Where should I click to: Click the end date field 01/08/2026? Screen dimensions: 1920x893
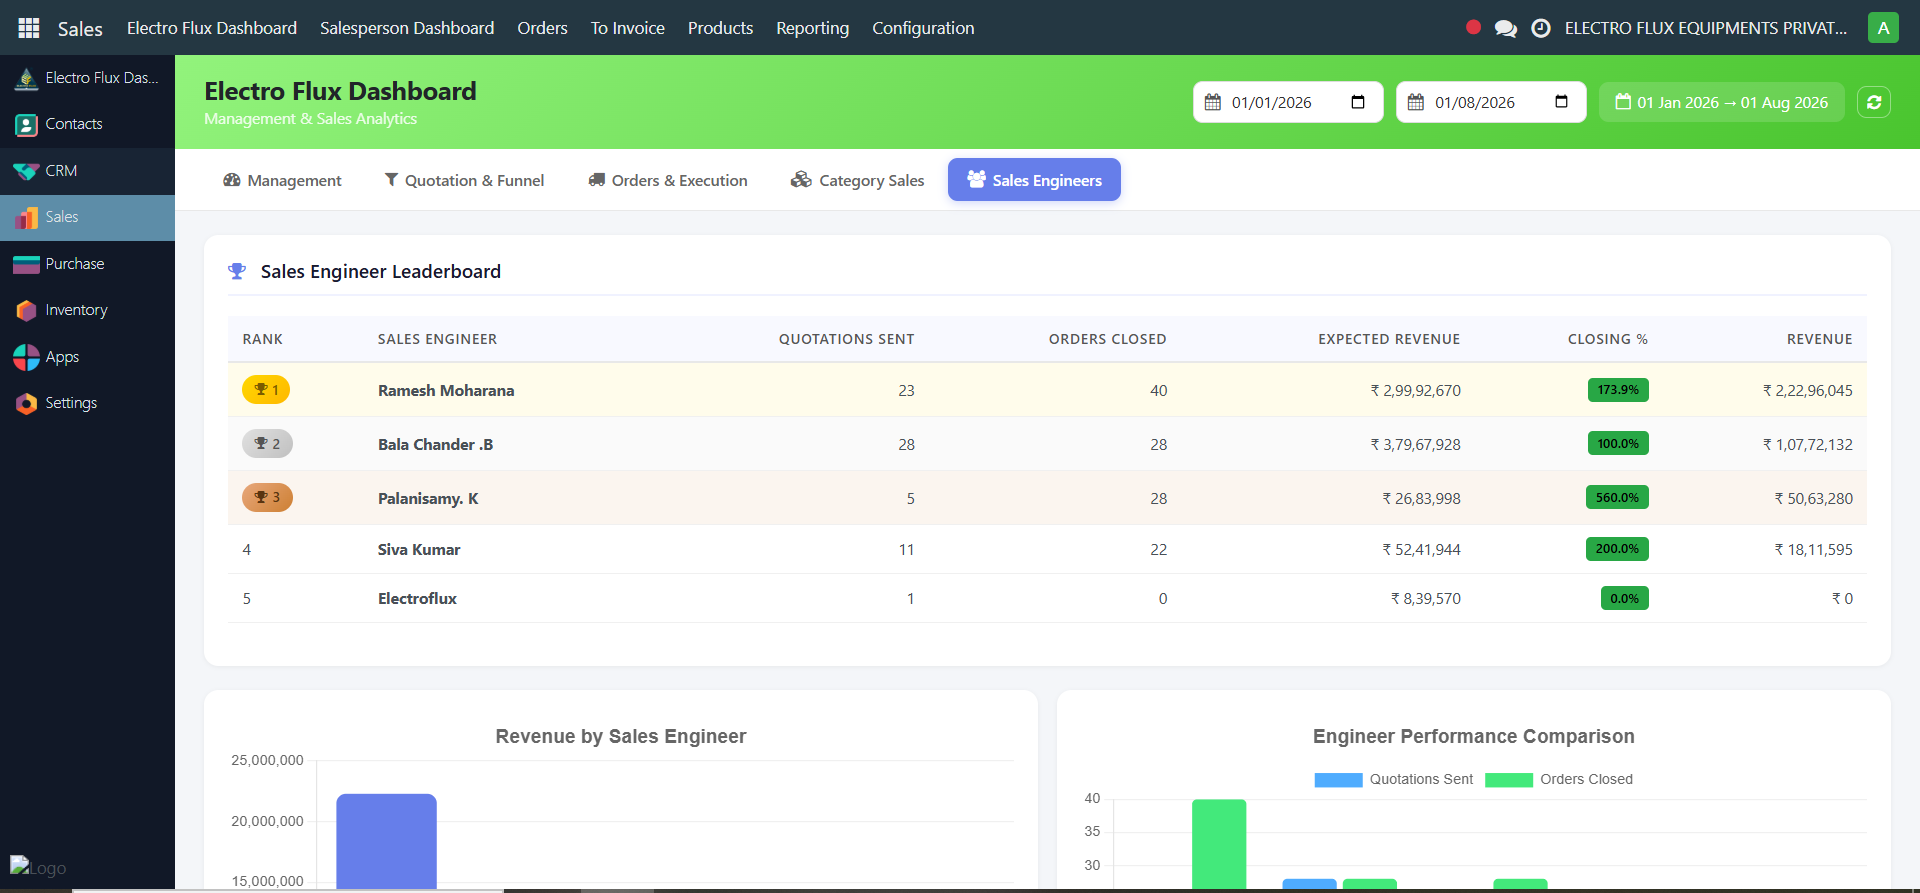1491,102
